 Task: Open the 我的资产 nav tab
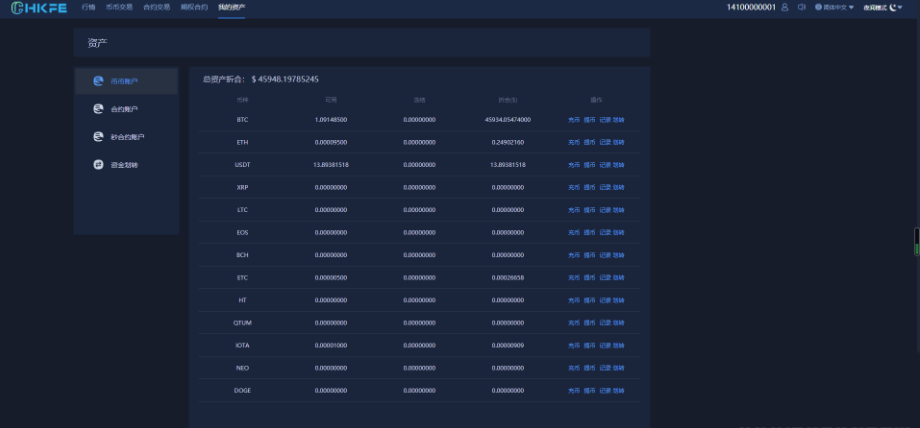(x=232, y=7)
